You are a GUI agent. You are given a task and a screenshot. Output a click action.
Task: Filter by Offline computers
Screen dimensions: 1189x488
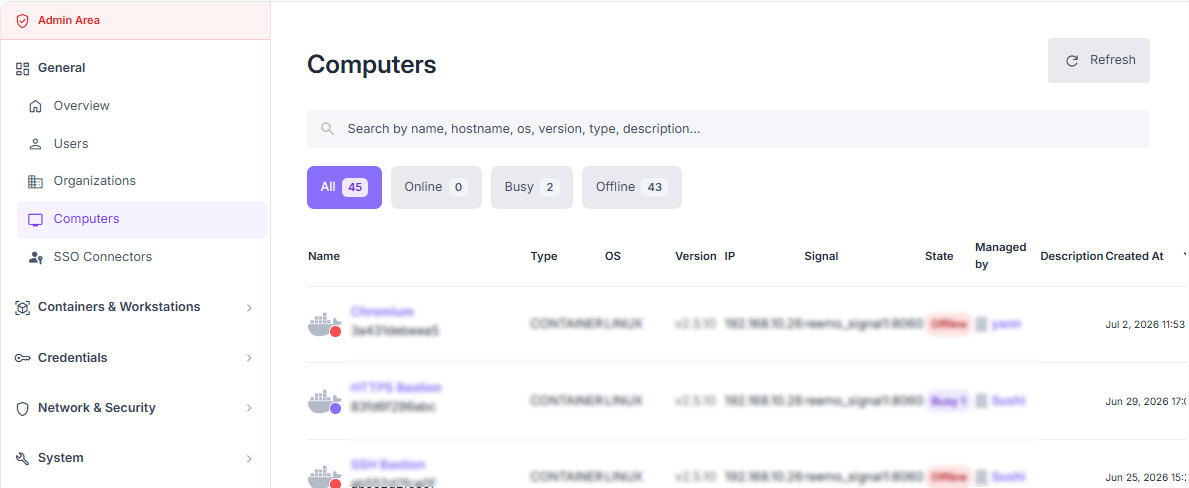click(632, 187)
